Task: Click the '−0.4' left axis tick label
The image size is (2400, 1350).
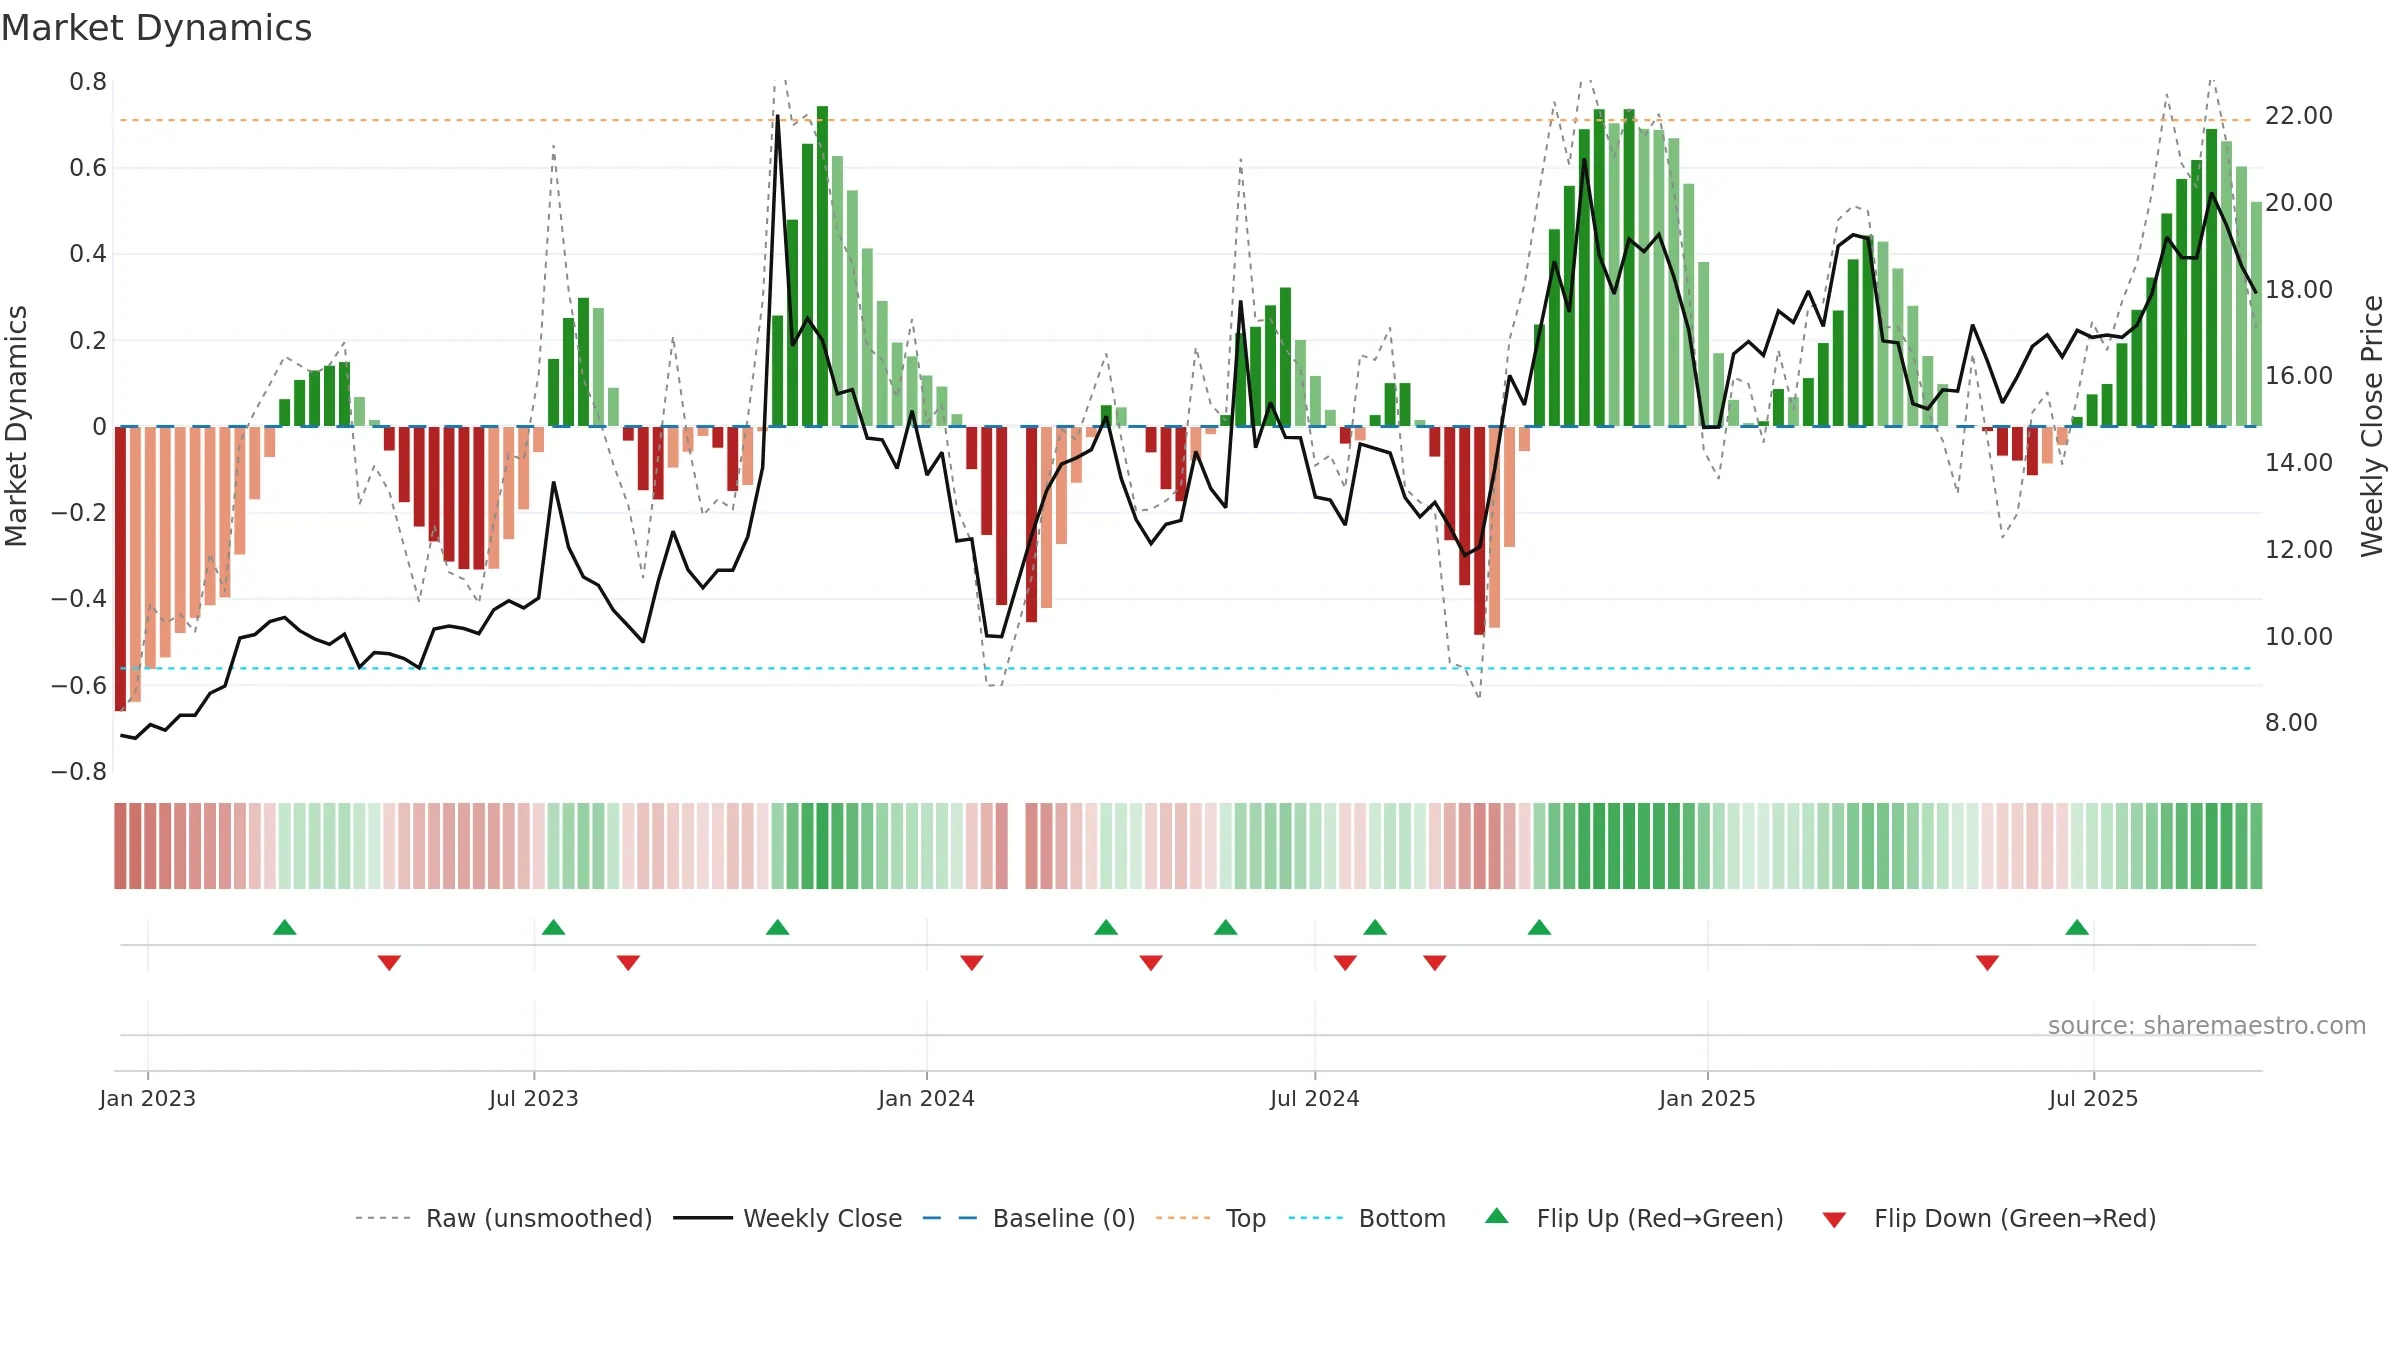Action: (79, 599)
